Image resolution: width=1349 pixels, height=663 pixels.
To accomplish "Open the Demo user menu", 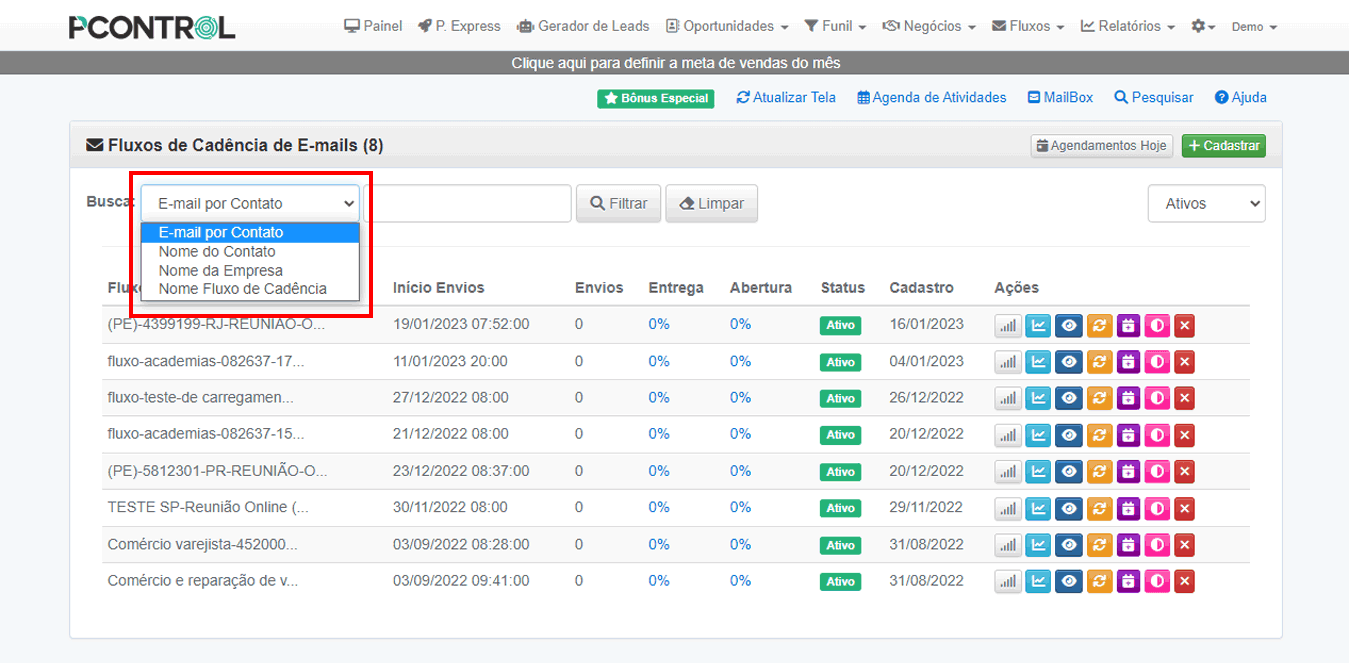I will click(1254, 27).
